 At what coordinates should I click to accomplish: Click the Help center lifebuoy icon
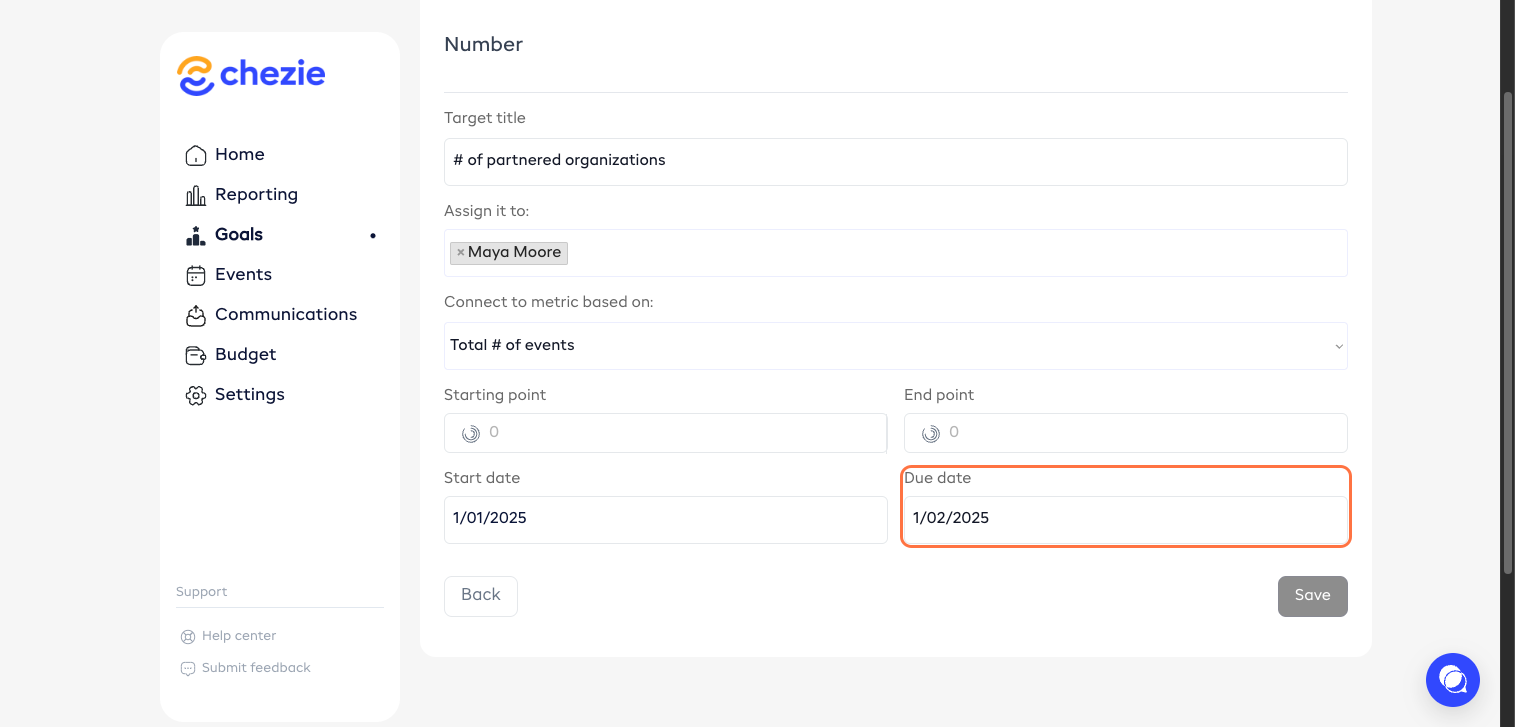click(x=187, y=636)
